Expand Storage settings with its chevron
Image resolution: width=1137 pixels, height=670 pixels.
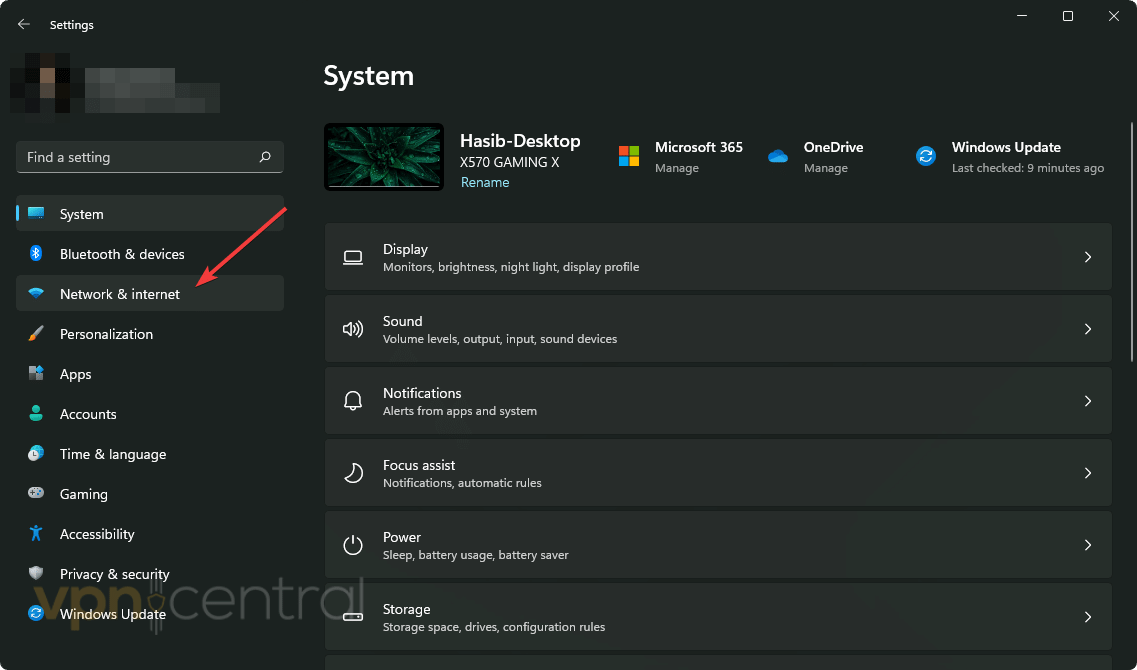coord(1087,617)
